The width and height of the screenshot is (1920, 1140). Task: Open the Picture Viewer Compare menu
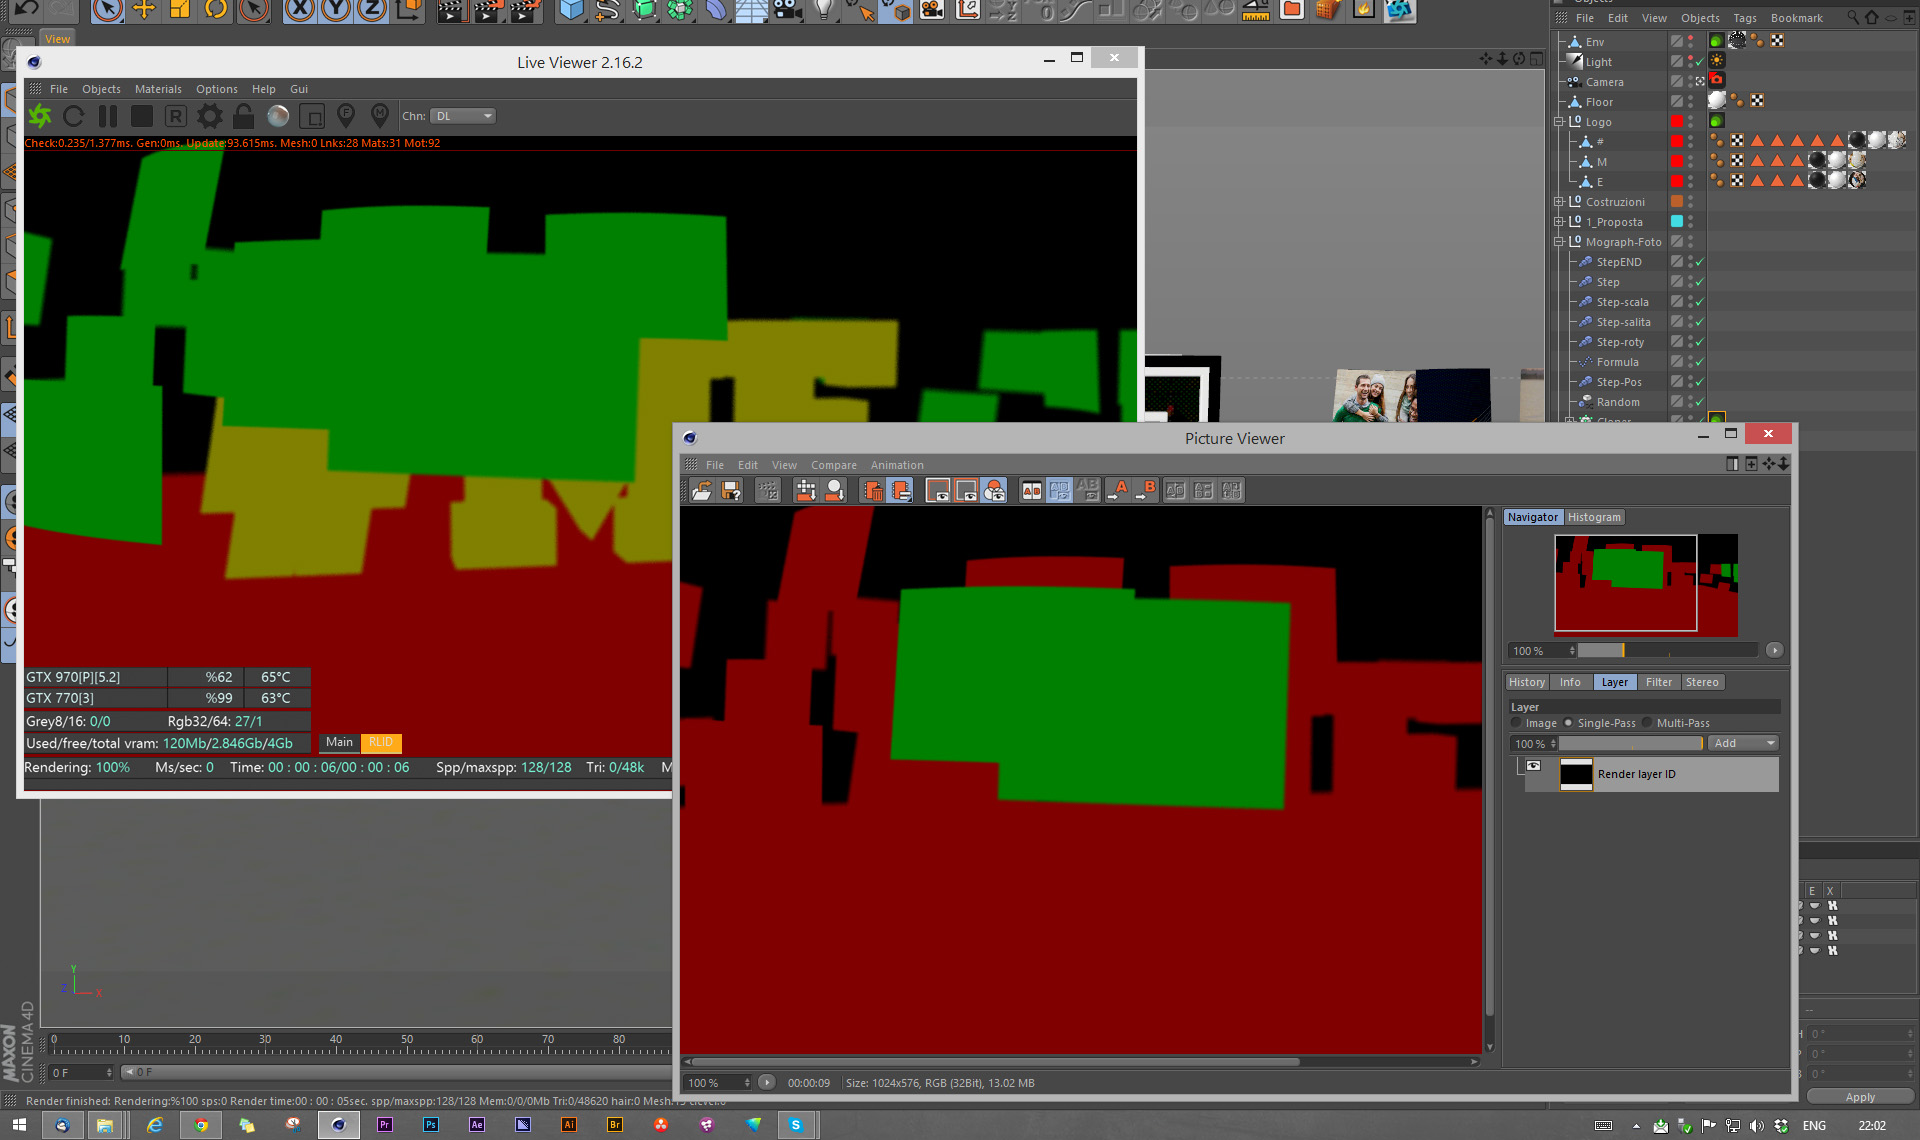[x=833, y=465]
